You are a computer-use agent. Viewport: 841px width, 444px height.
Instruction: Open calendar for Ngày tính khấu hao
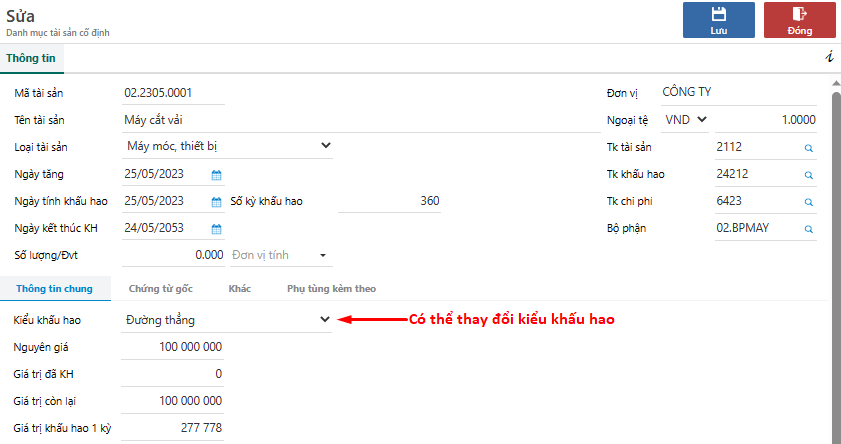pyautogui.click(x=216, y=201)
